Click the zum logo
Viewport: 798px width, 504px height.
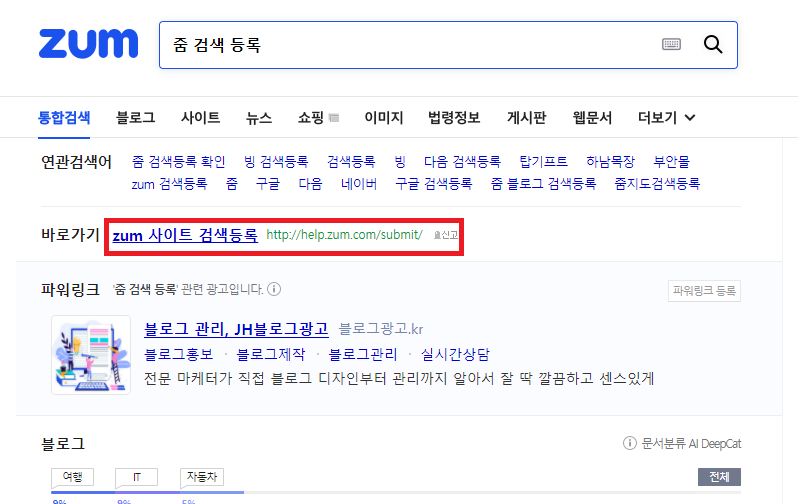[89, 44]
